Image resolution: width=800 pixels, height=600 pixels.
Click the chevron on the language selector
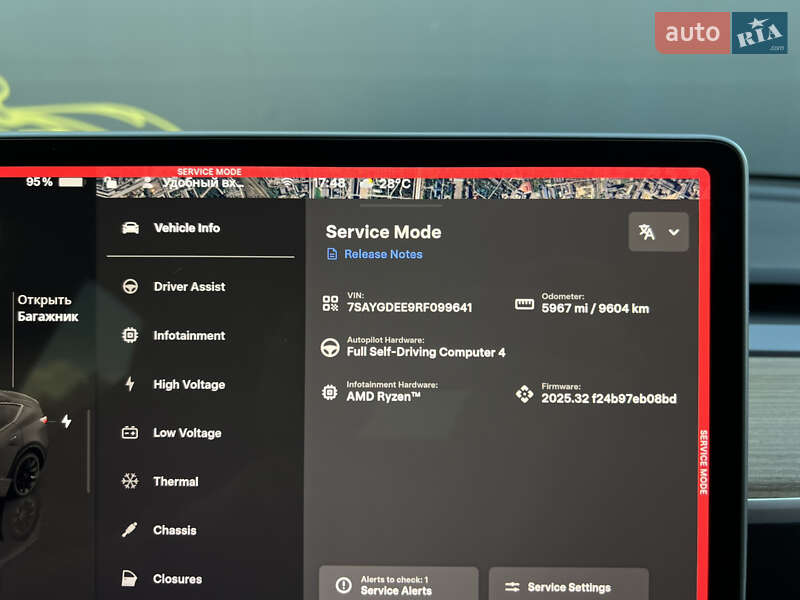674,232
